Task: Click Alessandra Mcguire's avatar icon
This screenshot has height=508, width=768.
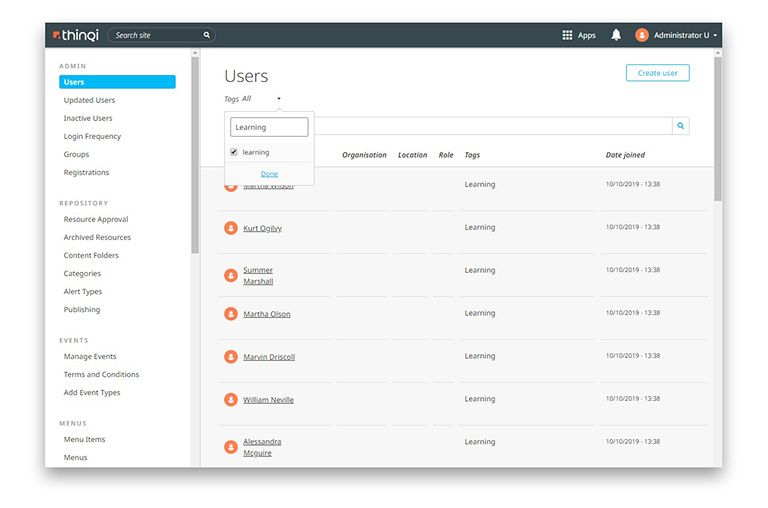Action: pos(231,447)
